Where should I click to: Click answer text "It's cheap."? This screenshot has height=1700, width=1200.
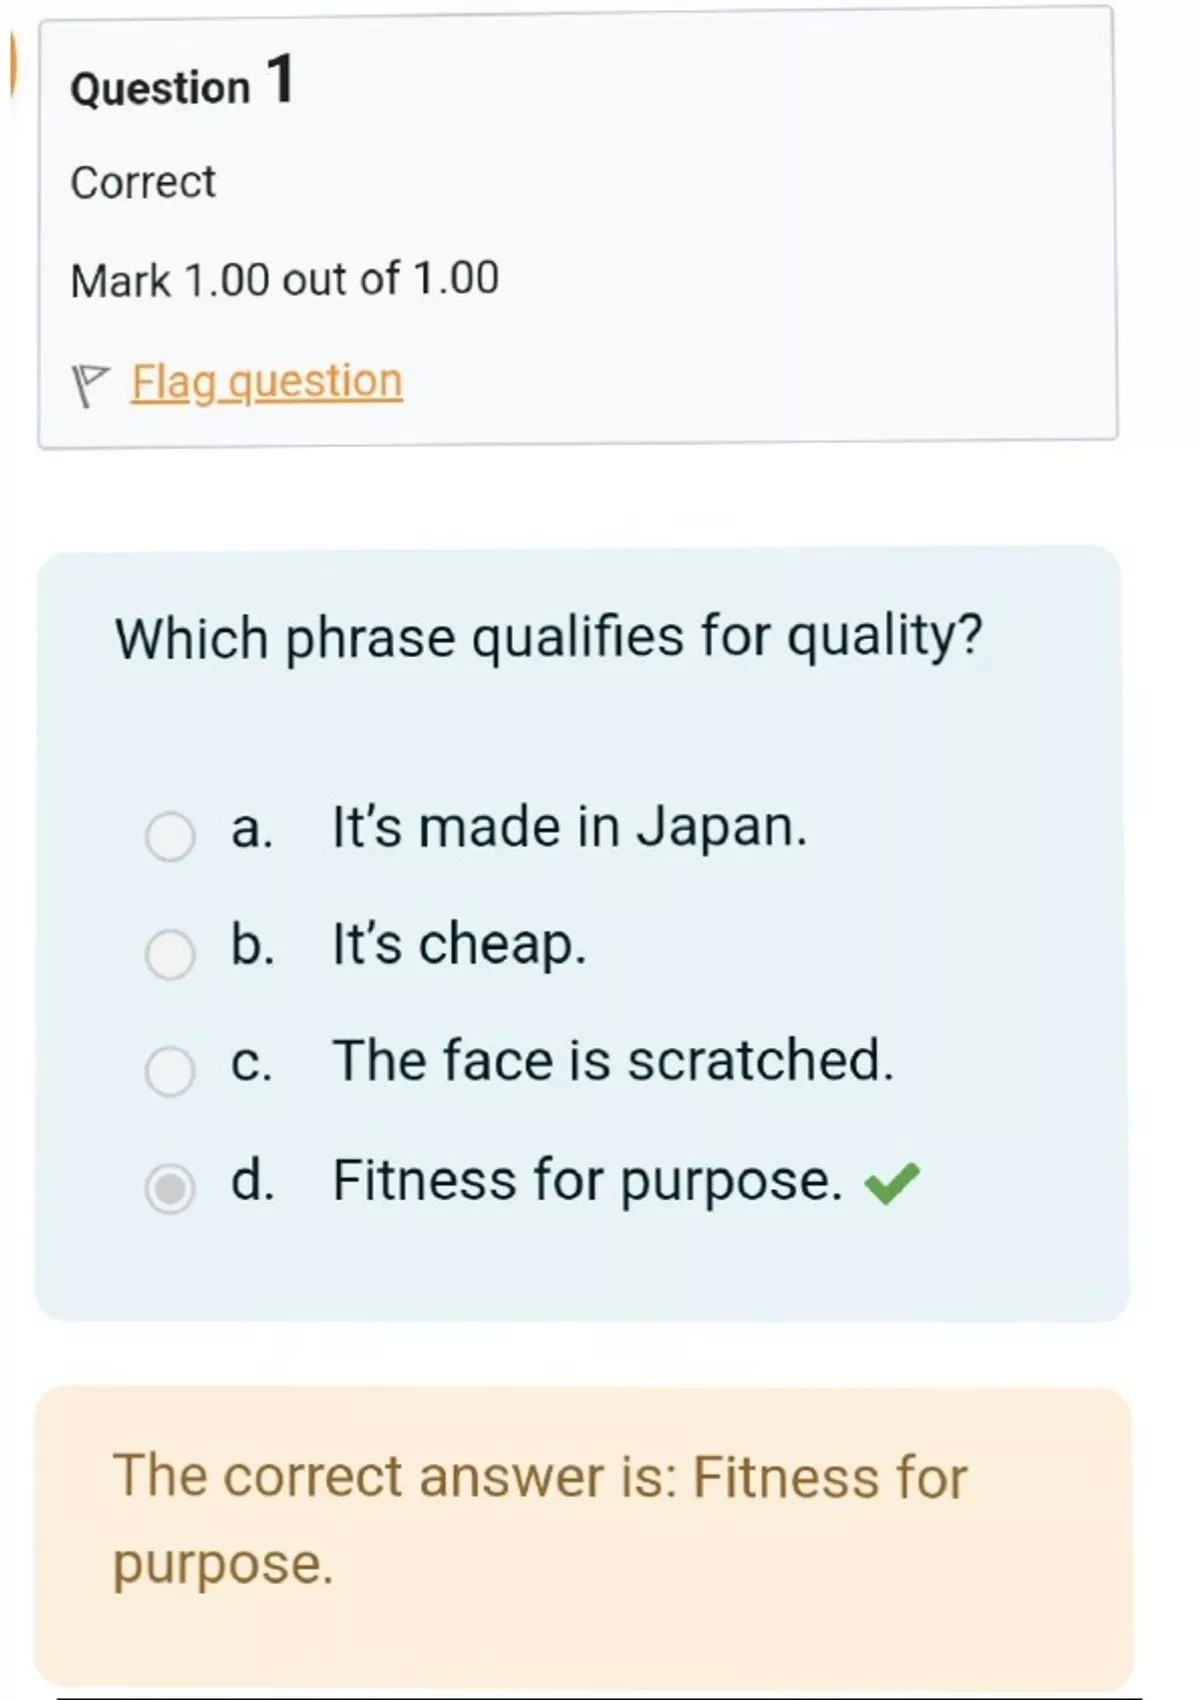point(459,944)
